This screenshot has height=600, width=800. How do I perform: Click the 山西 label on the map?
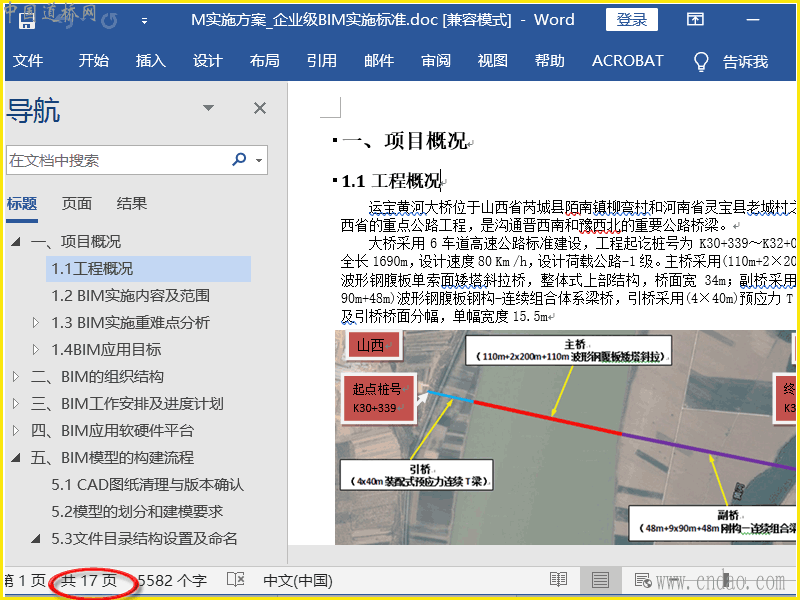(x=373, y=345)
